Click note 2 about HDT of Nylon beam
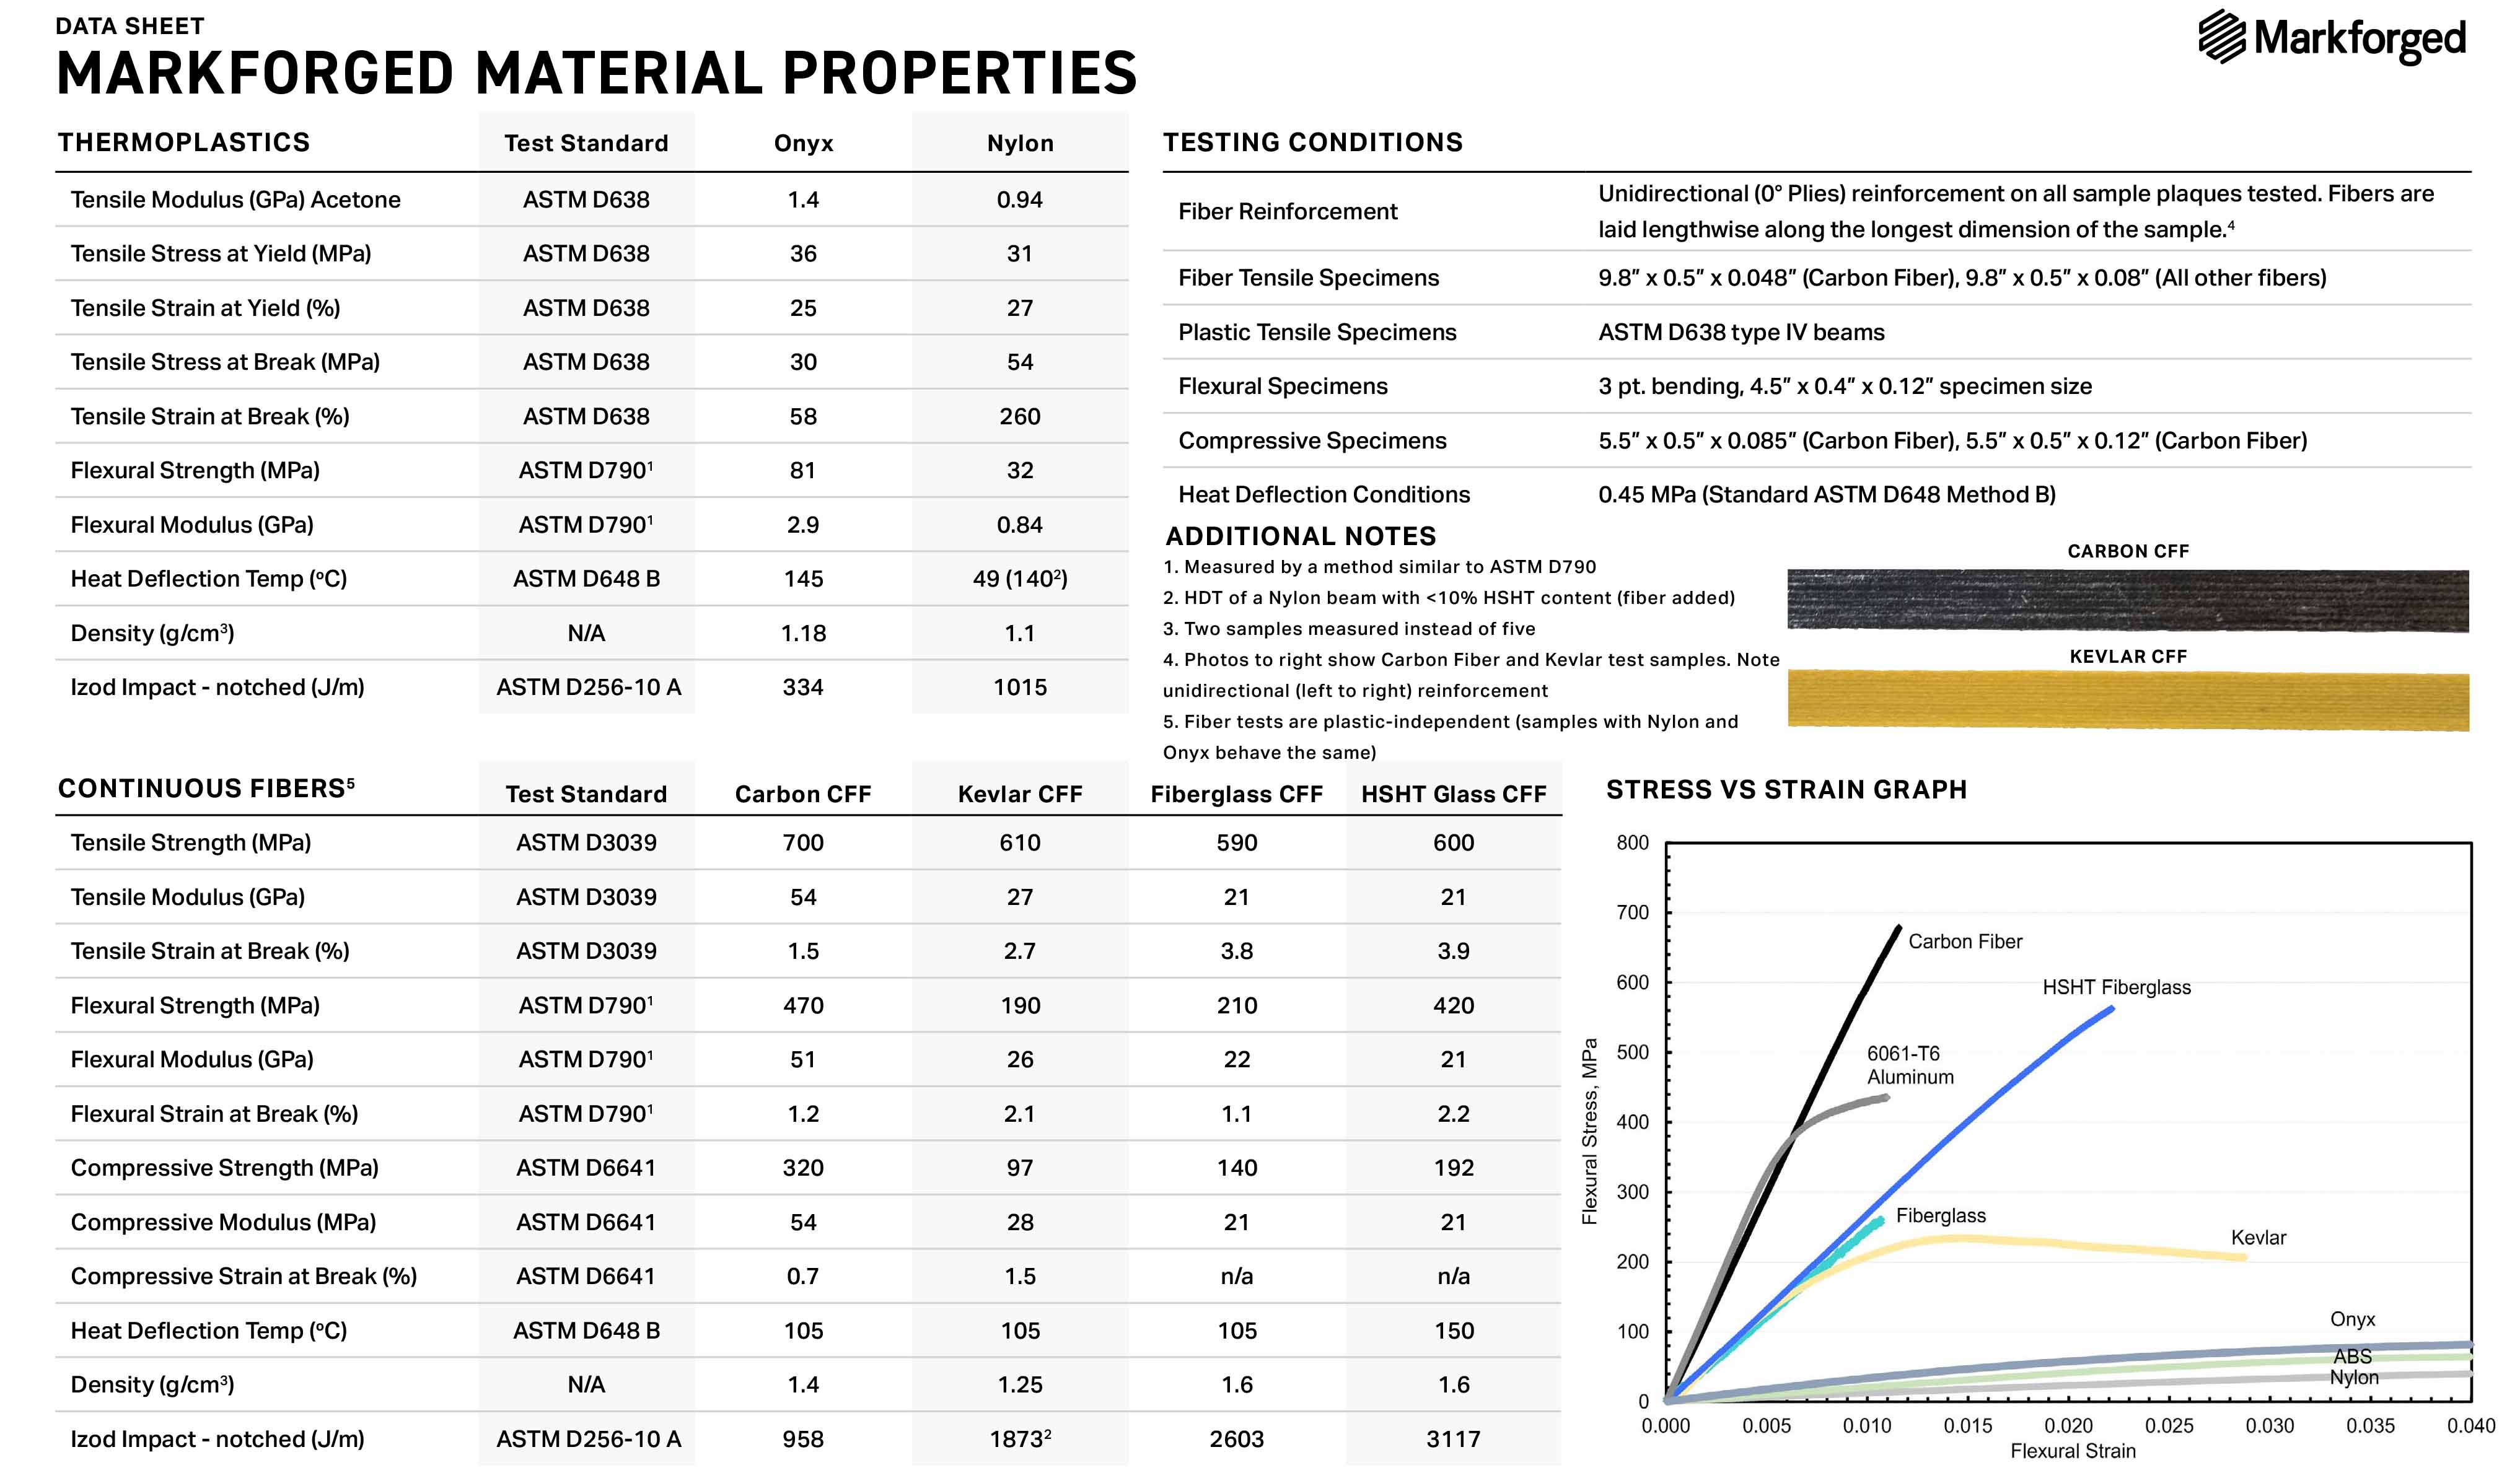The width and height of the screenshot is (2520, 1473). tap(1449, 598)
